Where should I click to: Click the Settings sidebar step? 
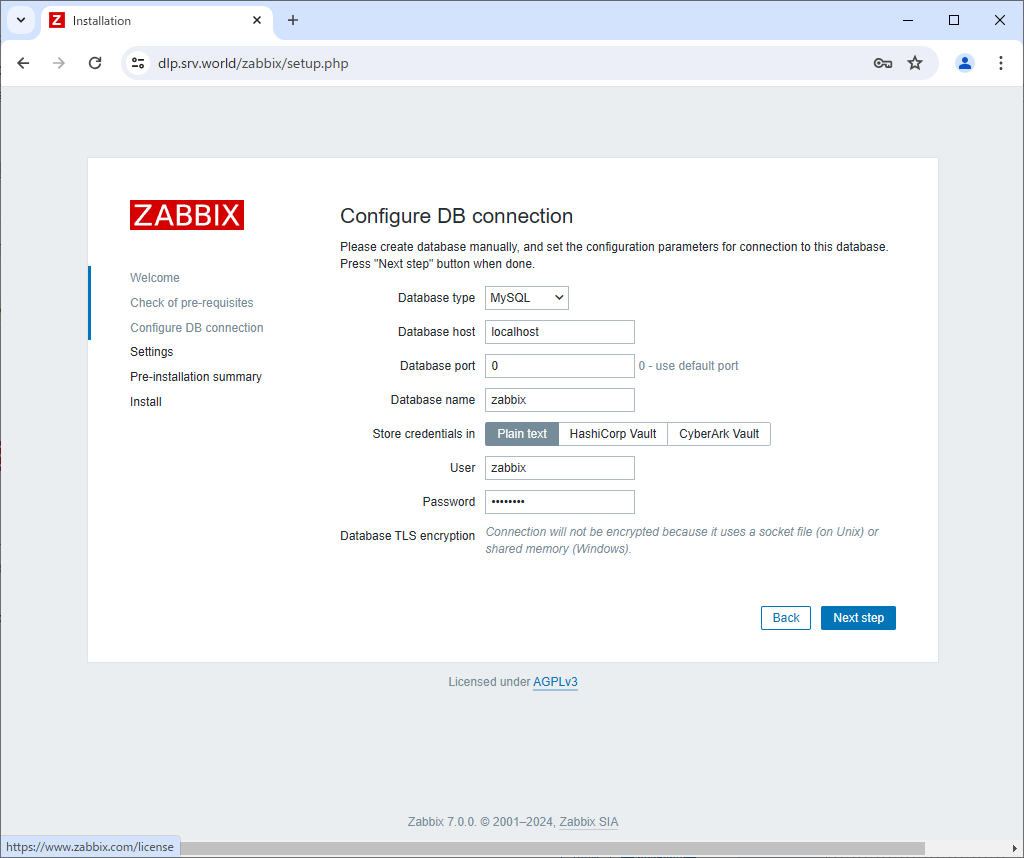point(152,352)
